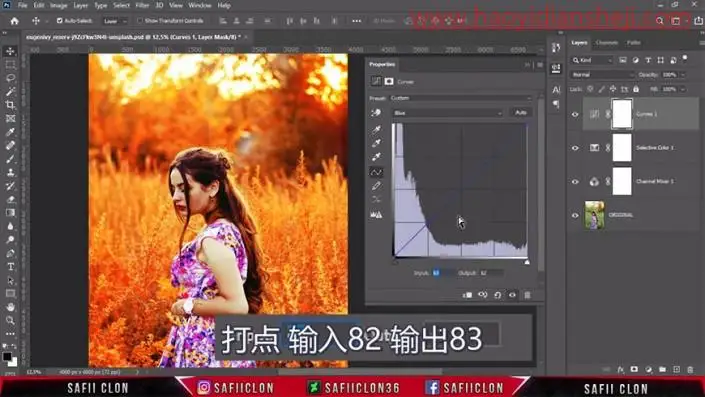Hide the Curves 1 layer

coord(575,114)
